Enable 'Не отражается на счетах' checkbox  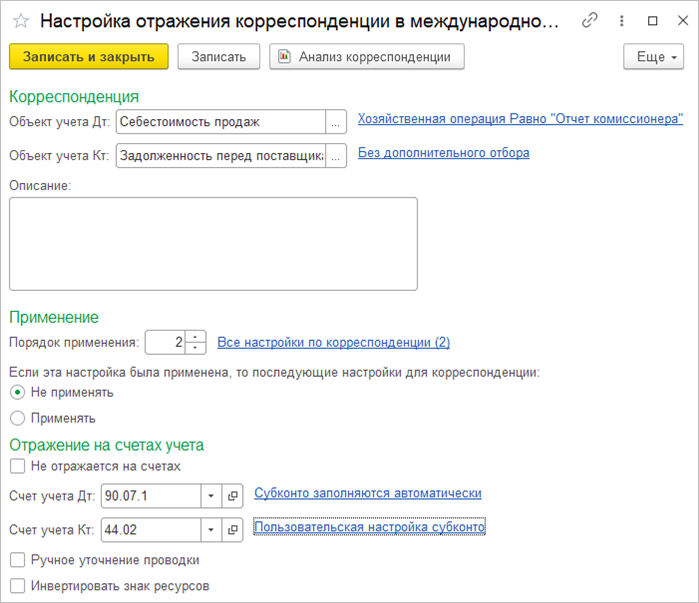[17, 466]
